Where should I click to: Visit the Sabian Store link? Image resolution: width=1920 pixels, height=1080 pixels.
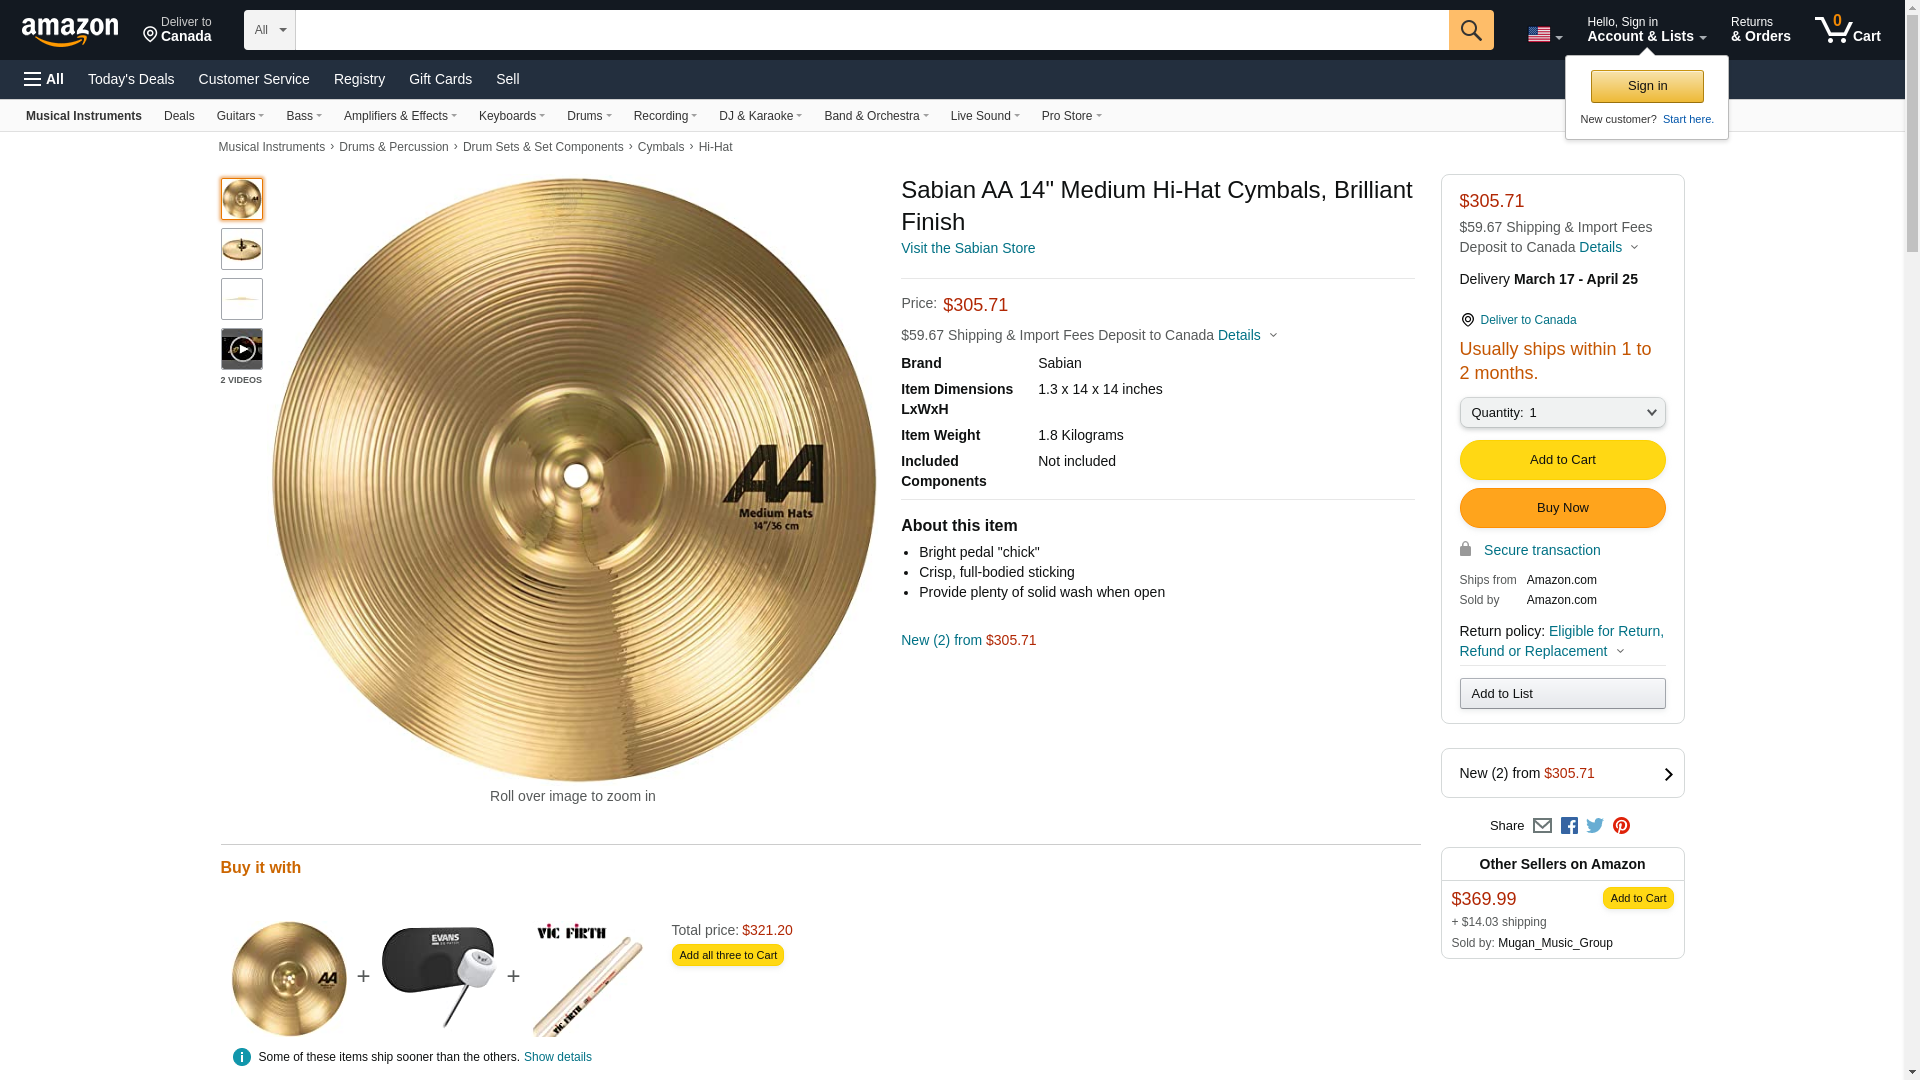pos(968,248)
